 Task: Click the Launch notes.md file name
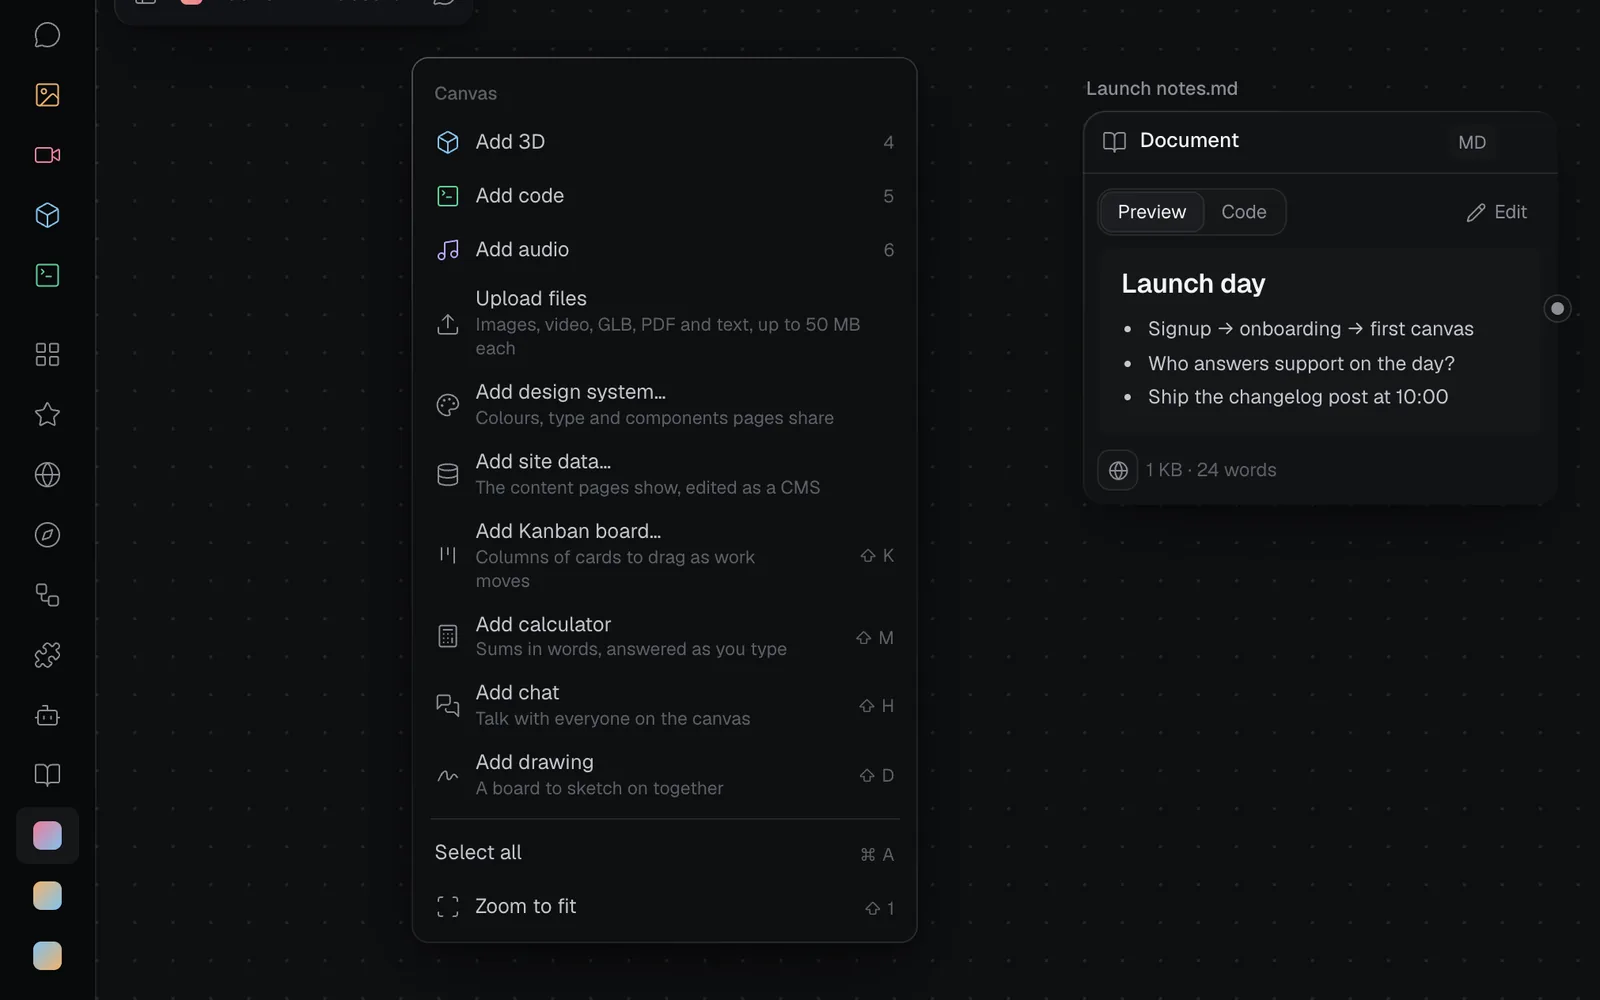click(x=1162, y=88)
